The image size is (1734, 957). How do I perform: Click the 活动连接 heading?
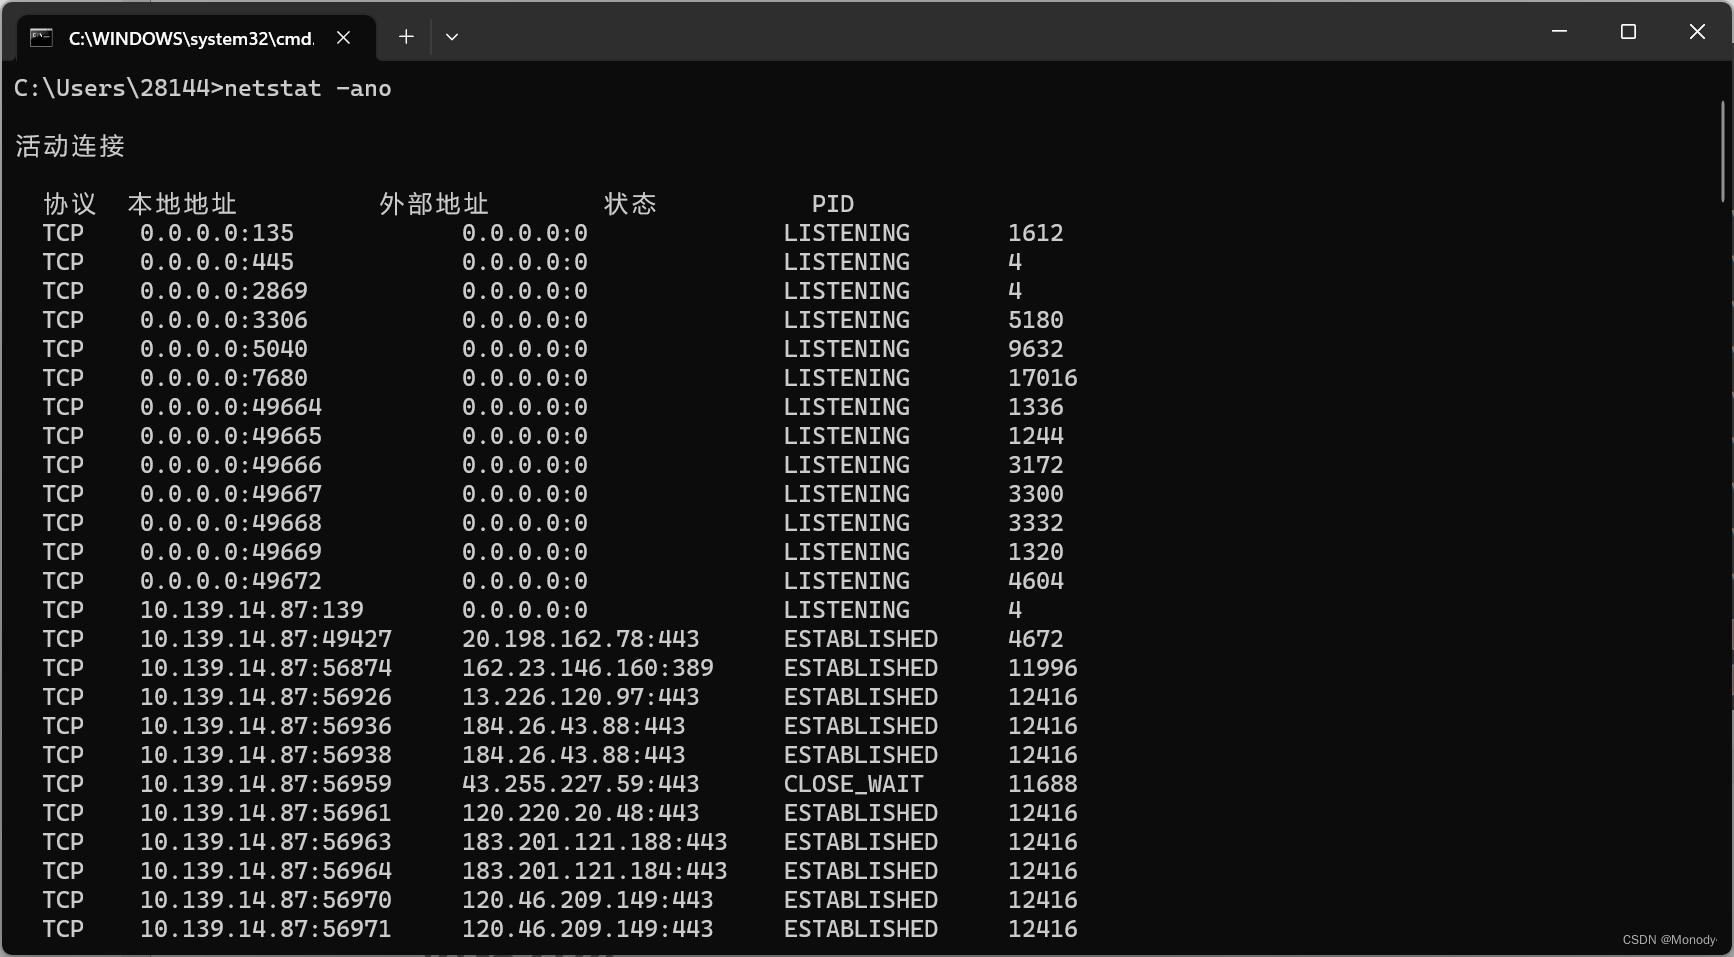(x=70, y=146)
